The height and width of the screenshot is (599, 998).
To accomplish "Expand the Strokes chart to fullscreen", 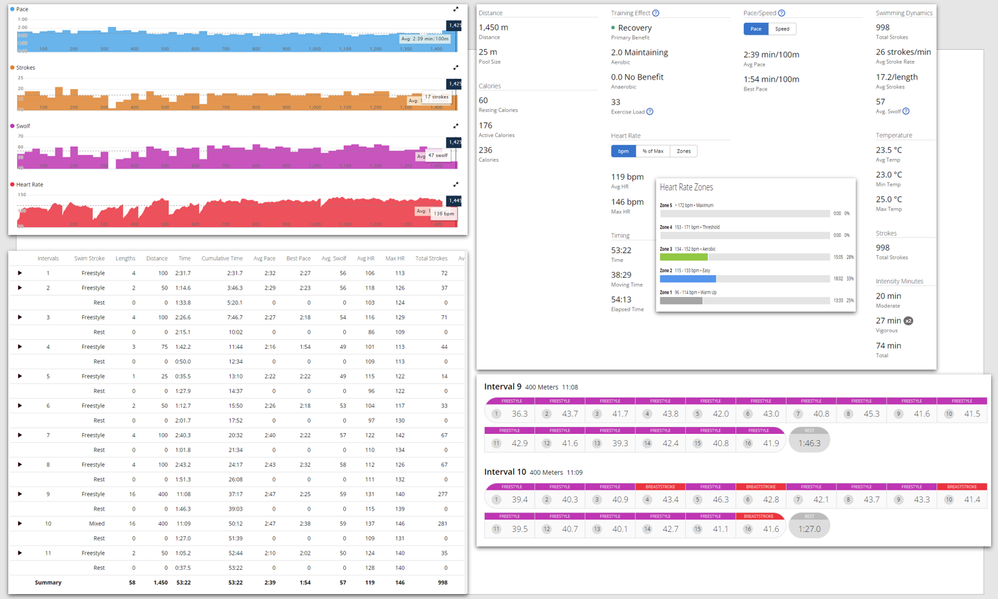I will pyautogui.click(x=456, y=67).
